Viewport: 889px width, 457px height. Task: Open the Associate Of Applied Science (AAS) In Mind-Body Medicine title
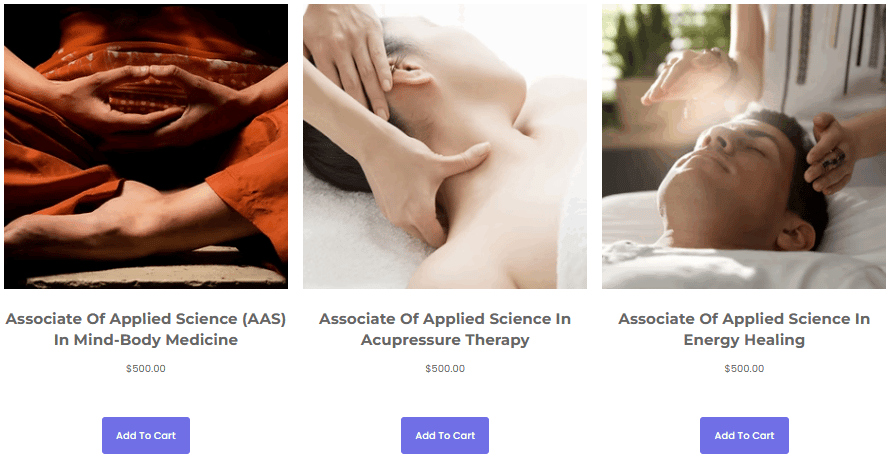[146, 329]
